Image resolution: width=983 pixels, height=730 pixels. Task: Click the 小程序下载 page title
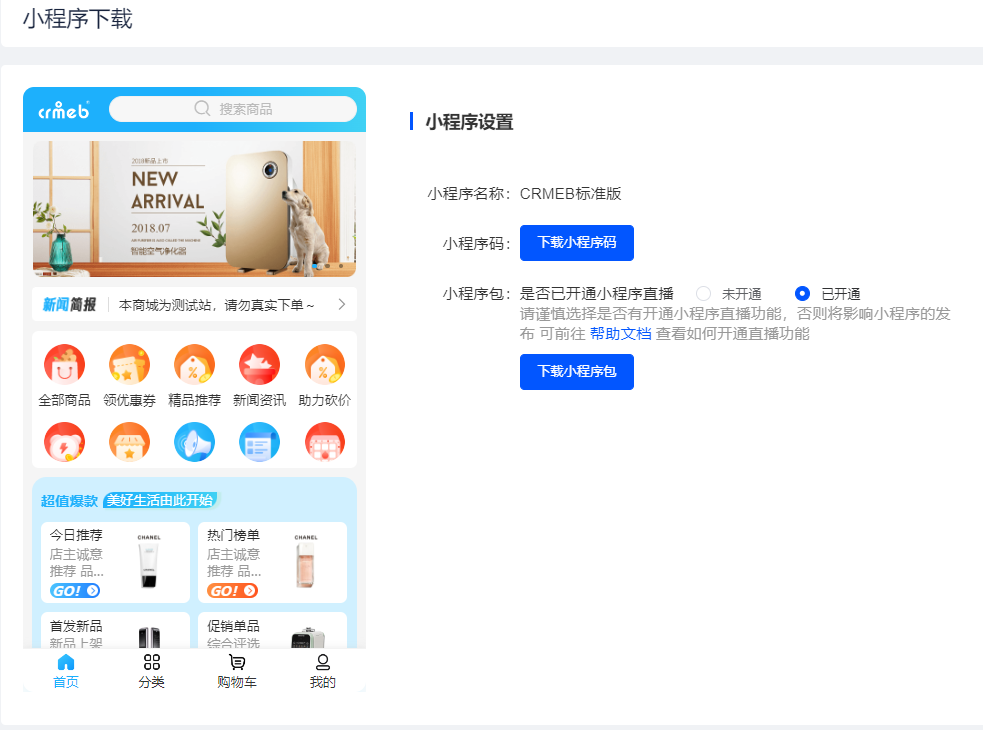[78, 19]
